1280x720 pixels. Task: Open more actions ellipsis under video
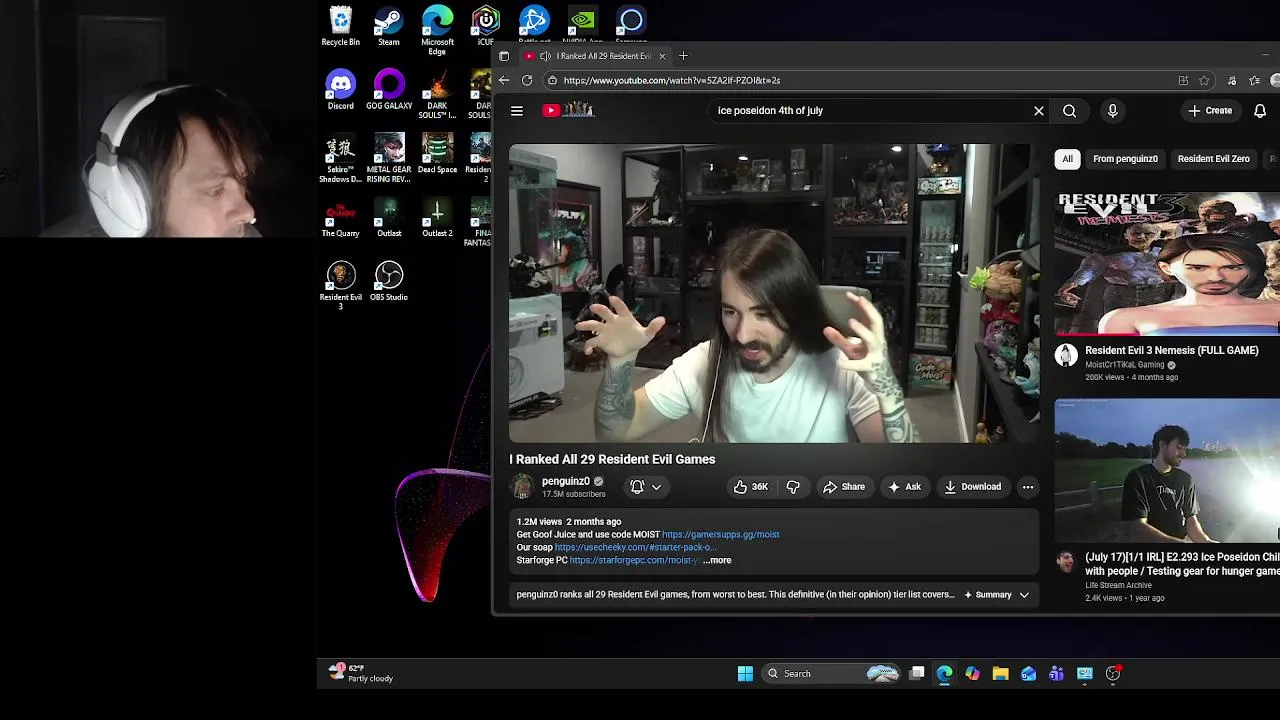click(1028, 487)
